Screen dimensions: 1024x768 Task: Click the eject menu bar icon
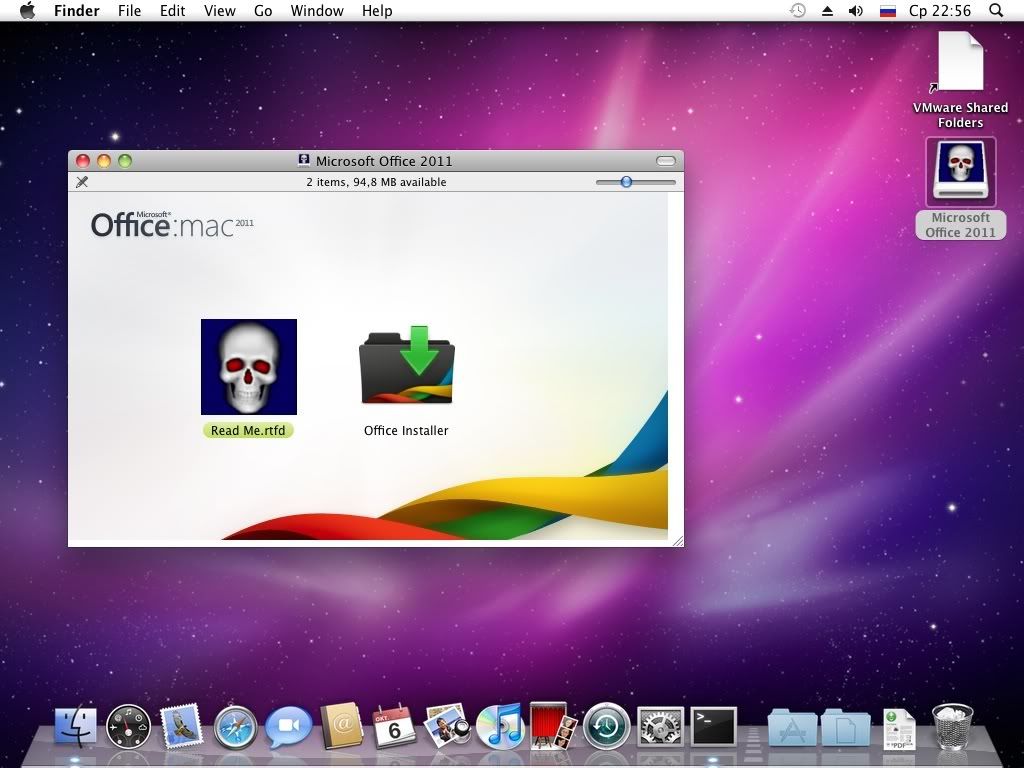pos(827,10)
